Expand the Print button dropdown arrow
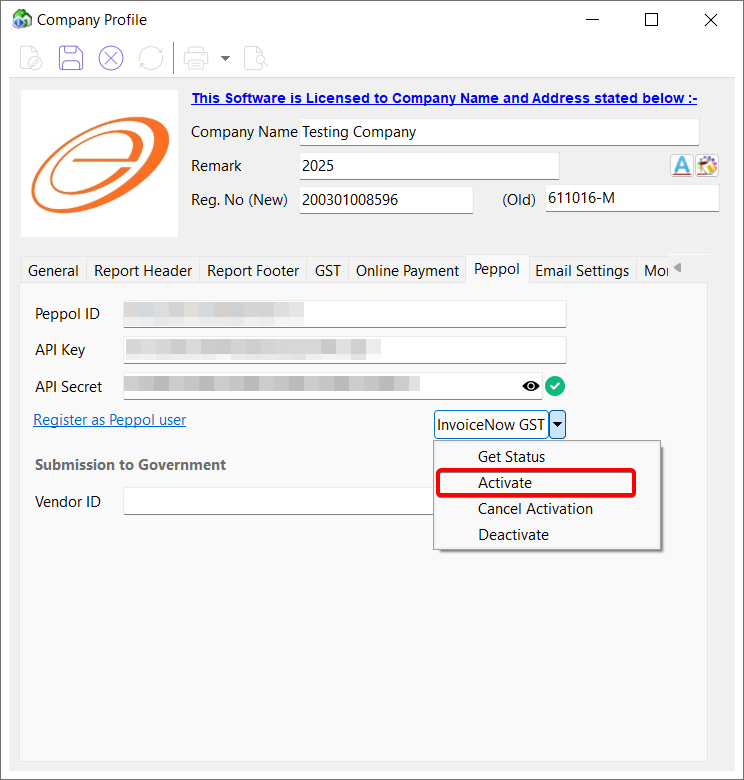This screenshot has height=780, width=744. point(225,58)
